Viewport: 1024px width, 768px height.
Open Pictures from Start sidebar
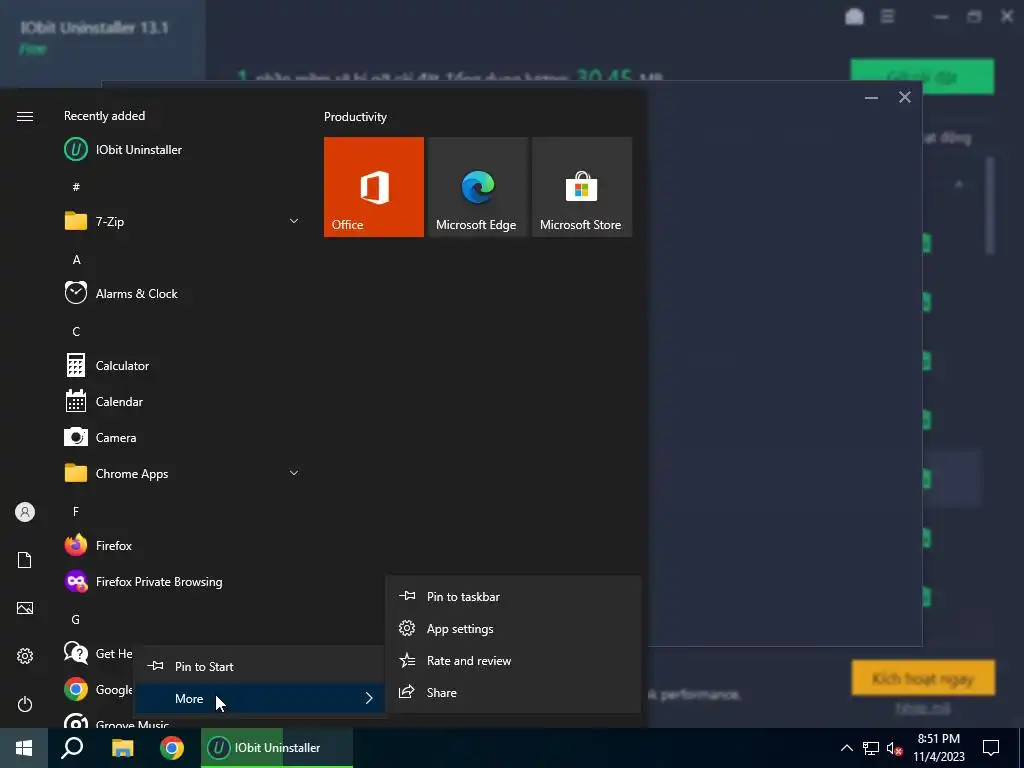25,608
